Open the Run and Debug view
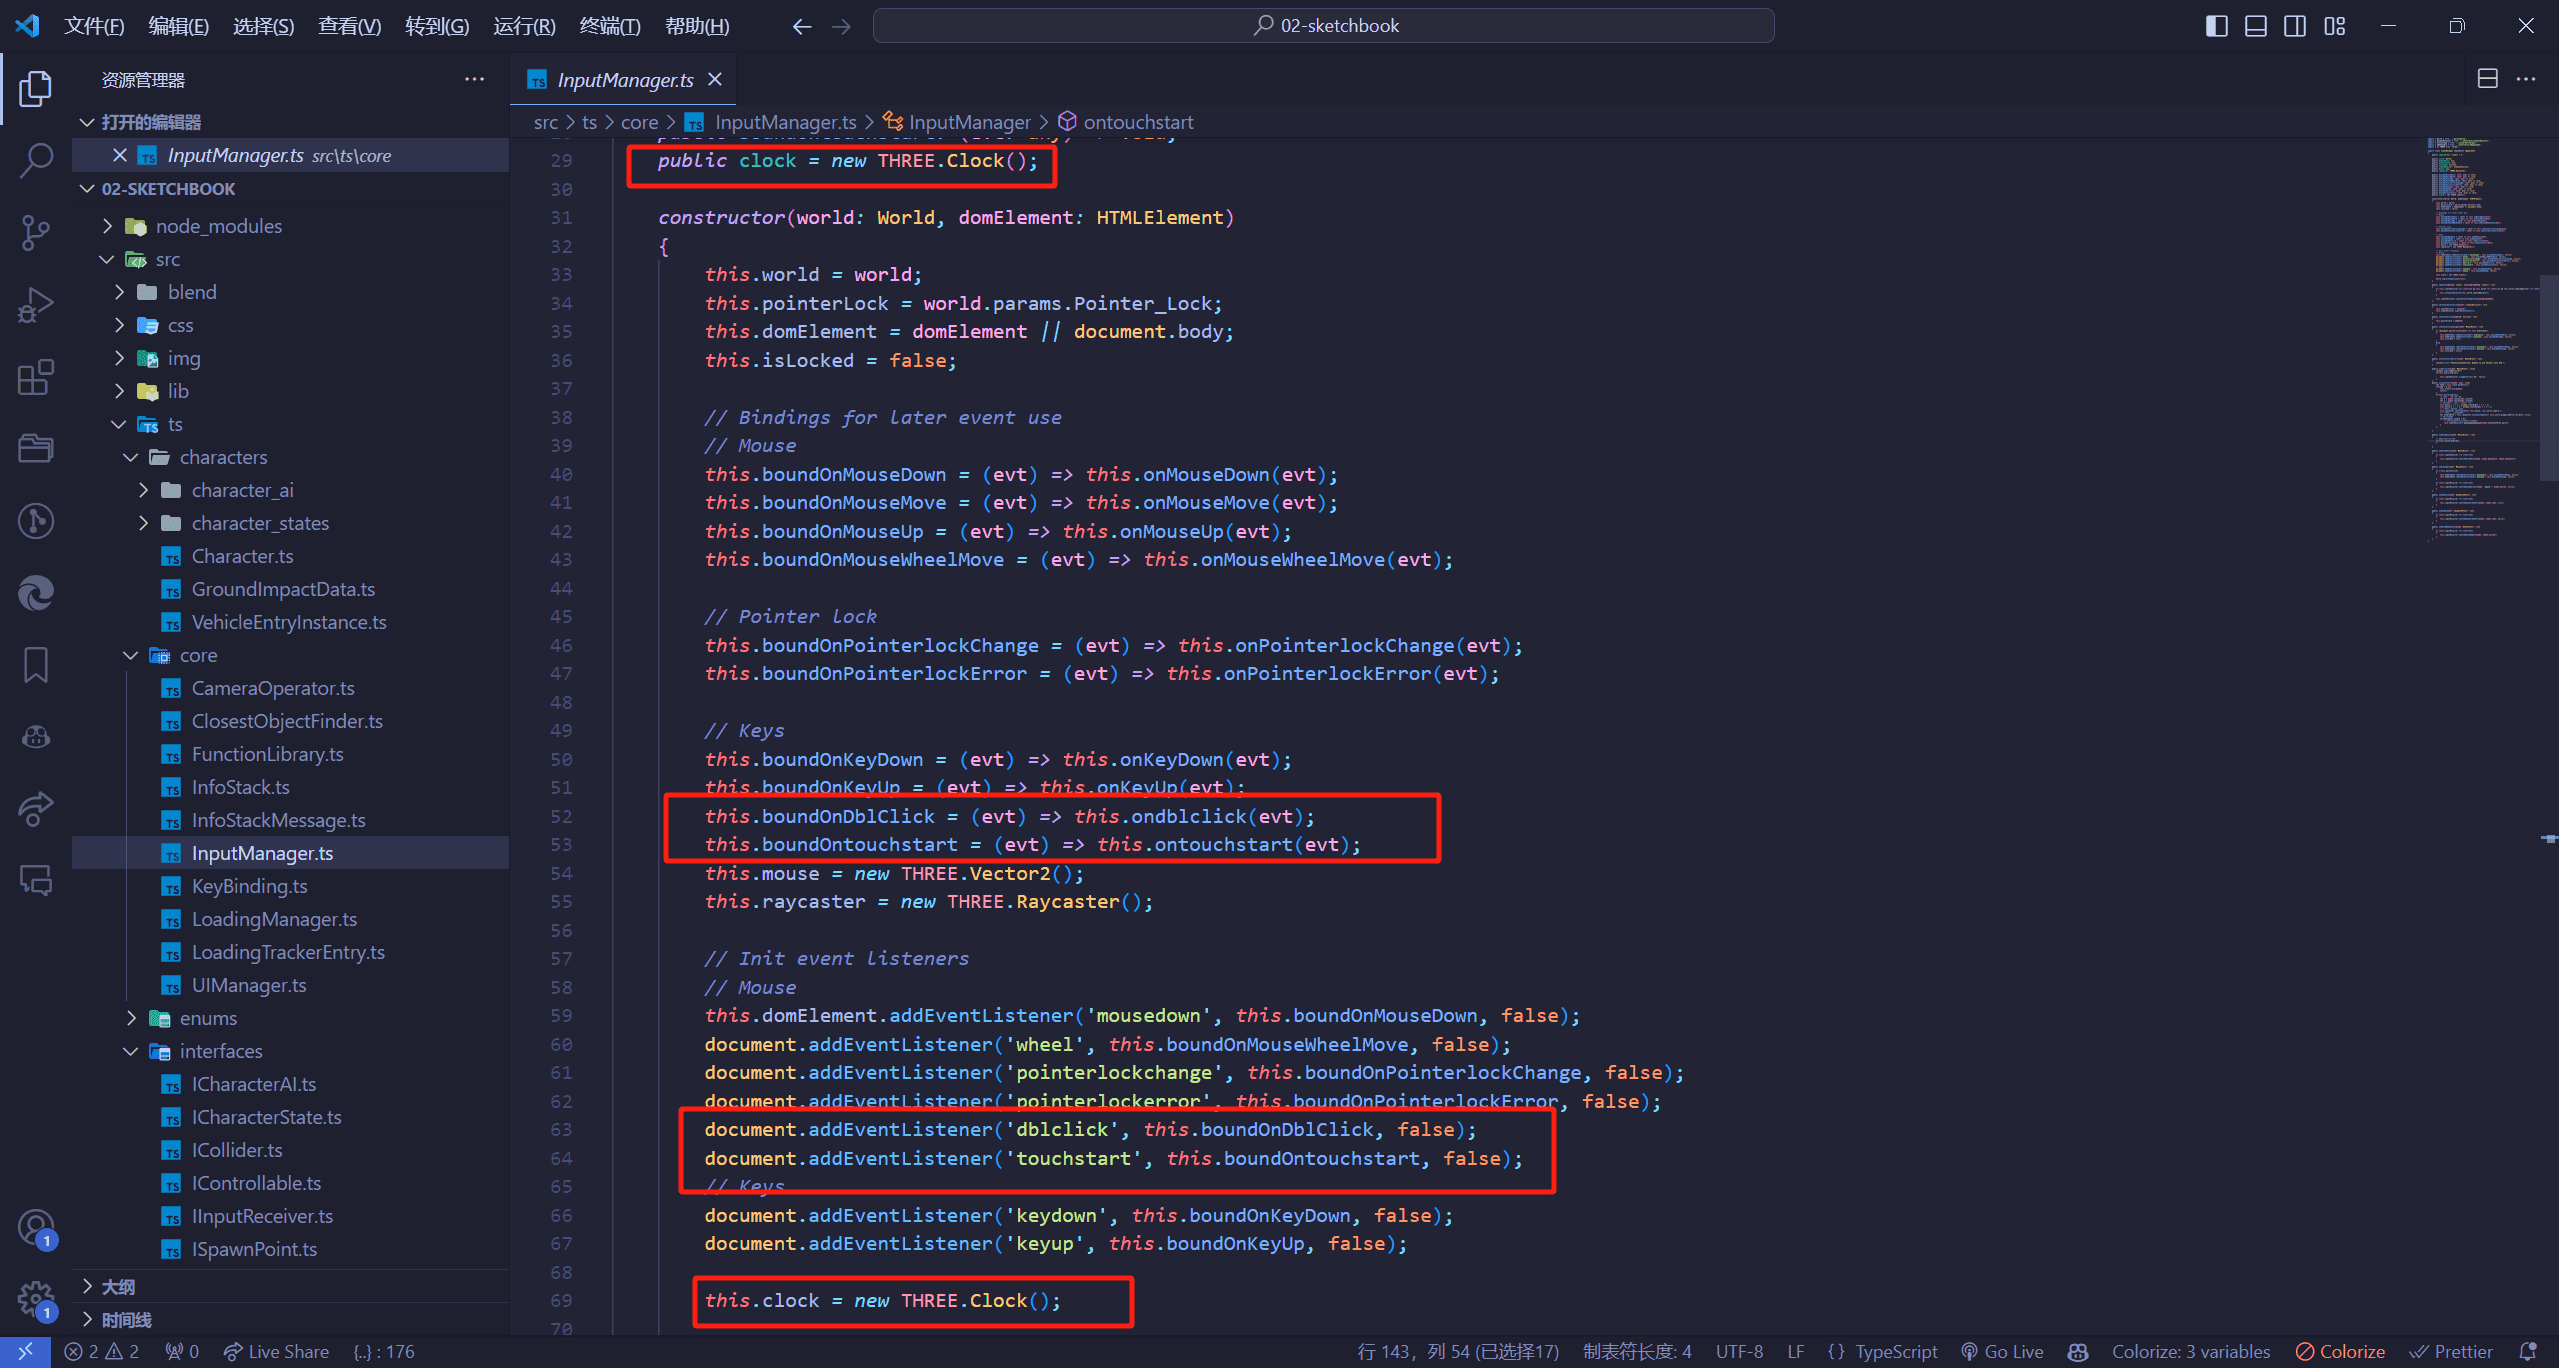The image size is (2559, 1368). click(36, 305)
